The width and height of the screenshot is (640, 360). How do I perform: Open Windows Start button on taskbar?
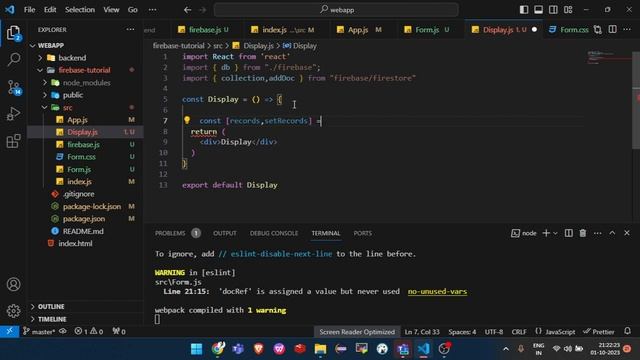tap(196, 349)
